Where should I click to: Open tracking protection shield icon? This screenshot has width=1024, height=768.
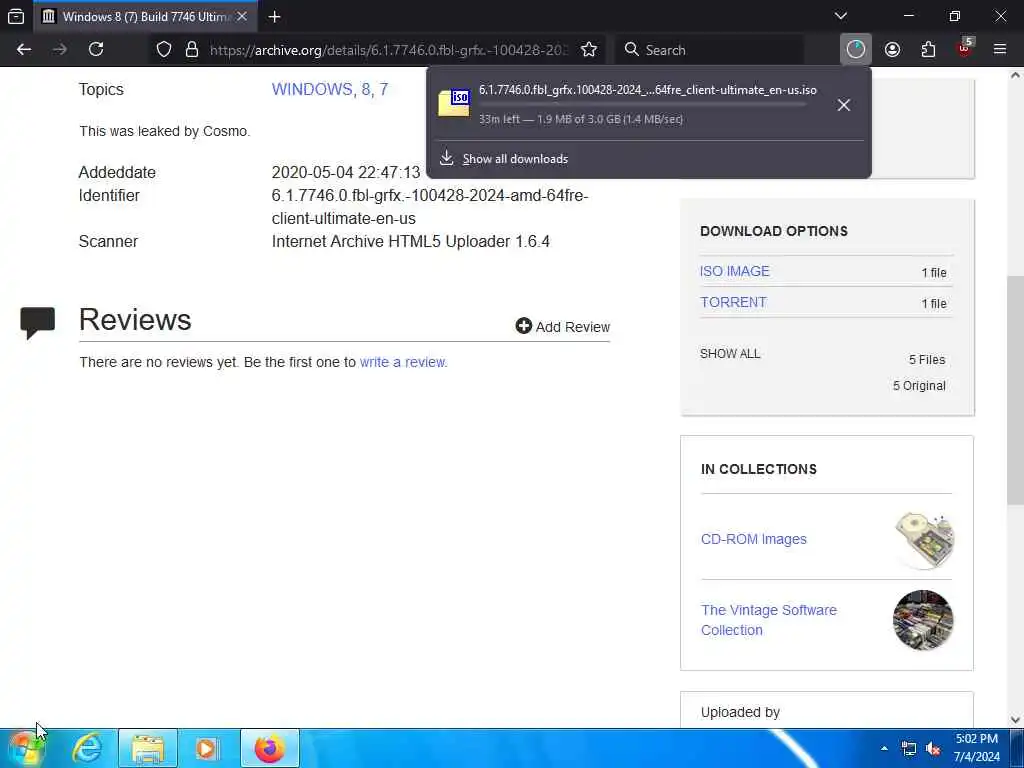pyautogui.click(x=164, y=50)
